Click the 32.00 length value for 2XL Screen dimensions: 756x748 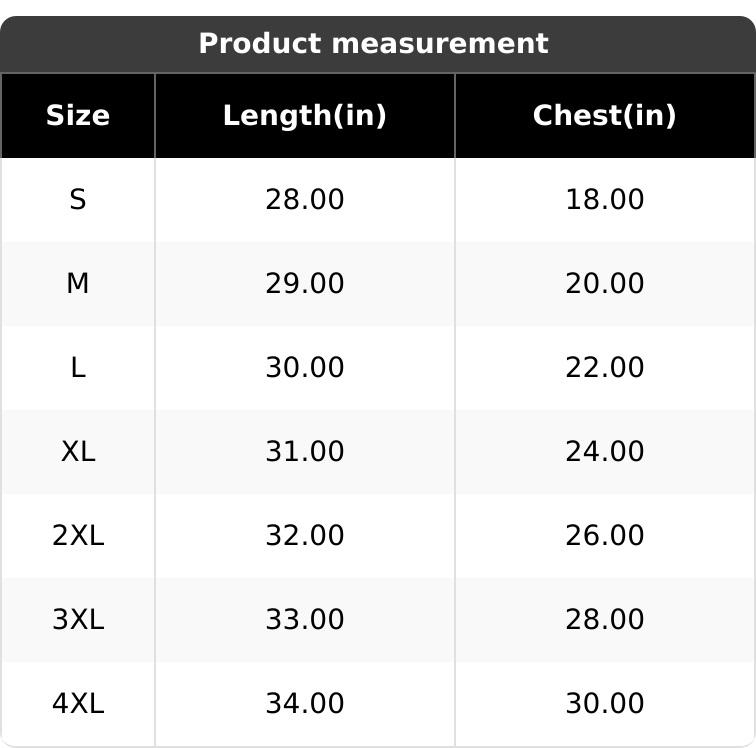pos(304,536)
